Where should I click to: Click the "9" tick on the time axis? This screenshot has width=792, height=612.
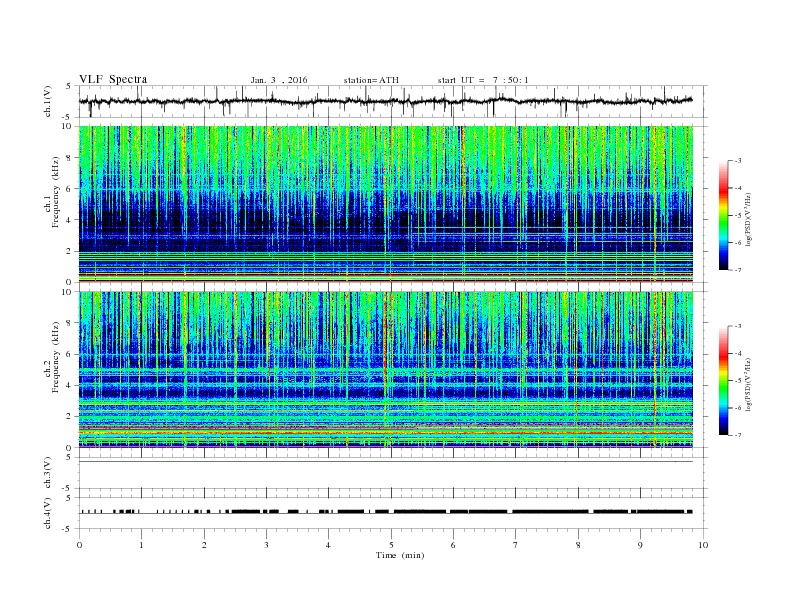(x=640, y=545)
